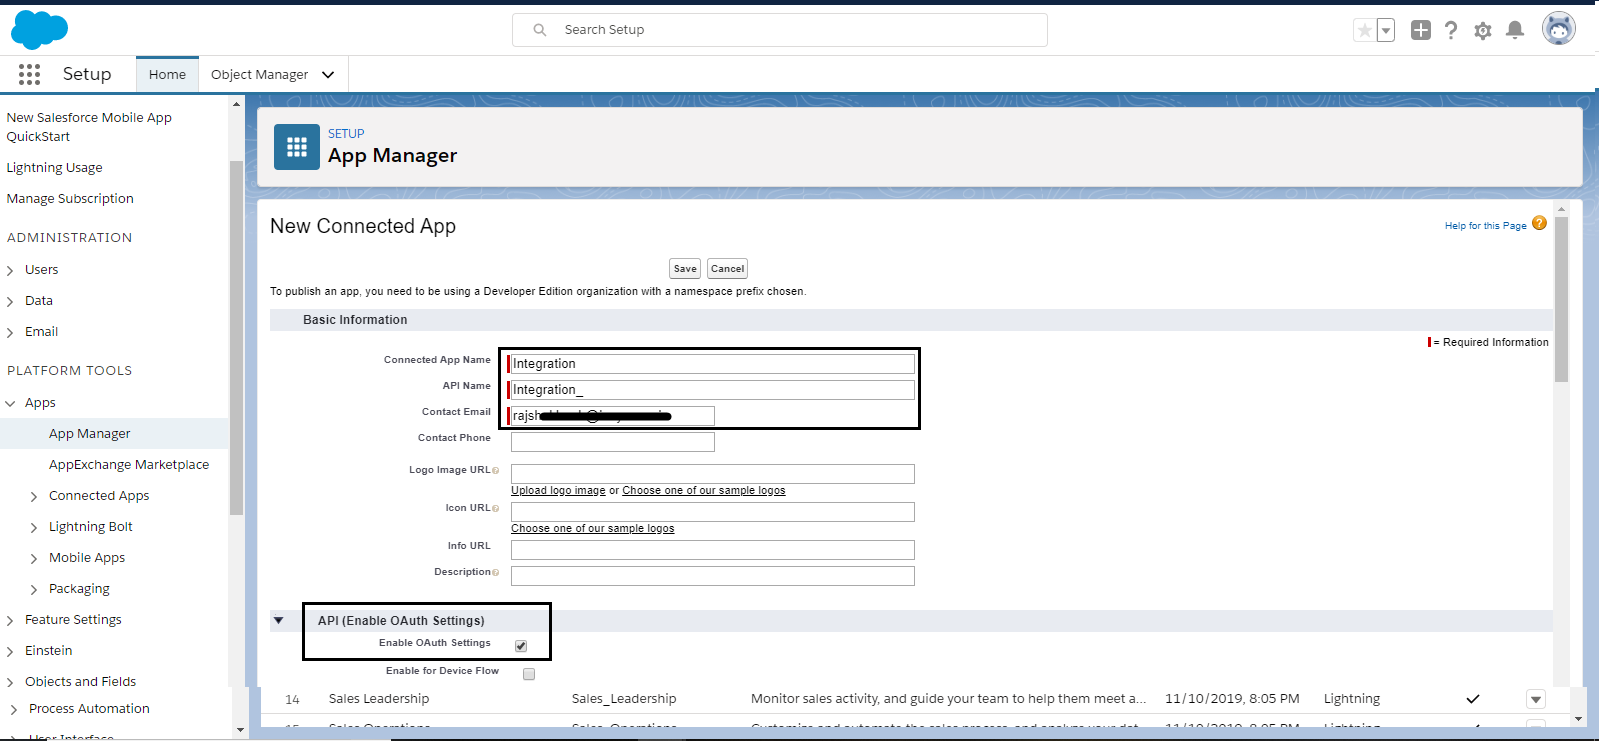
Task: Expand the Feature Settings tree item
Action: (10, 620)
